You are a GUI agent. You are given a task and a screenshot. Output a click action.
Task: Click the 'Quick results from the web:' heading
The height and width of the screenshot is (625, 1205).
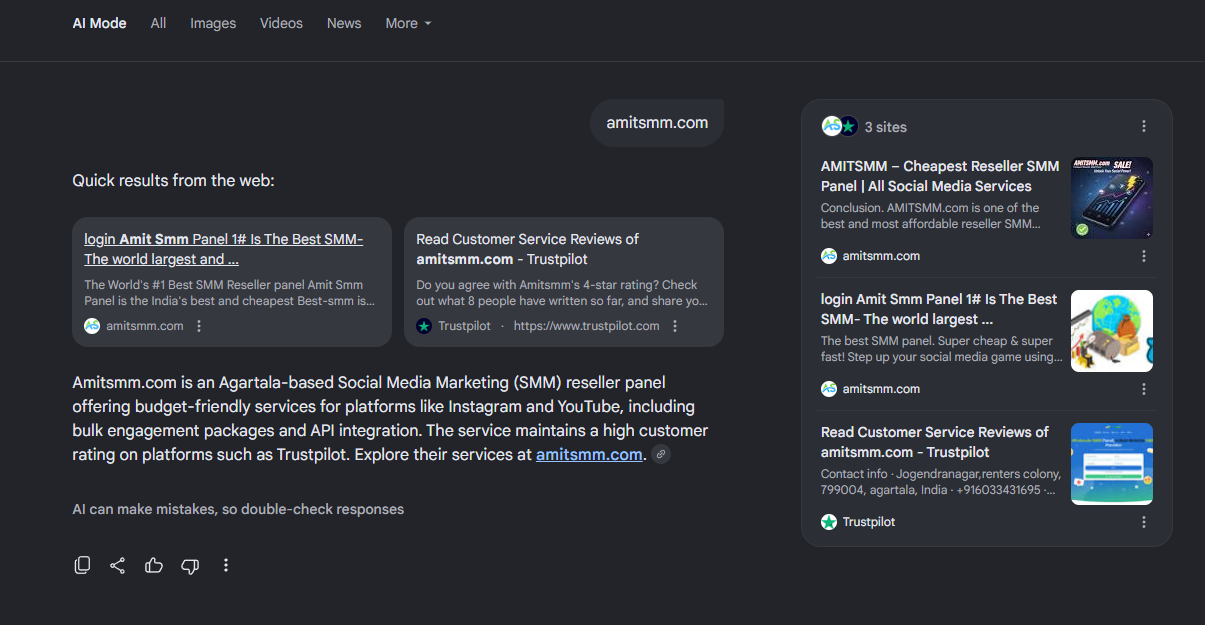[x=173, y=181]
